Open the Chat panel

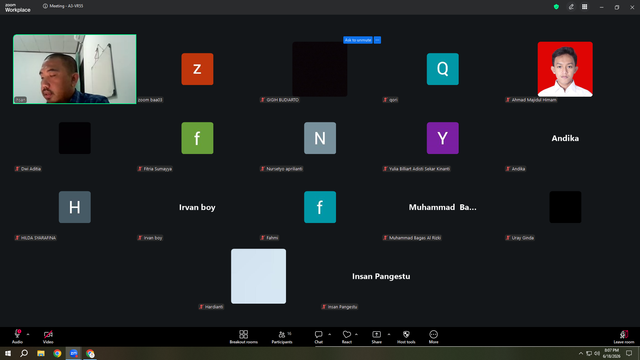(318, 337)
